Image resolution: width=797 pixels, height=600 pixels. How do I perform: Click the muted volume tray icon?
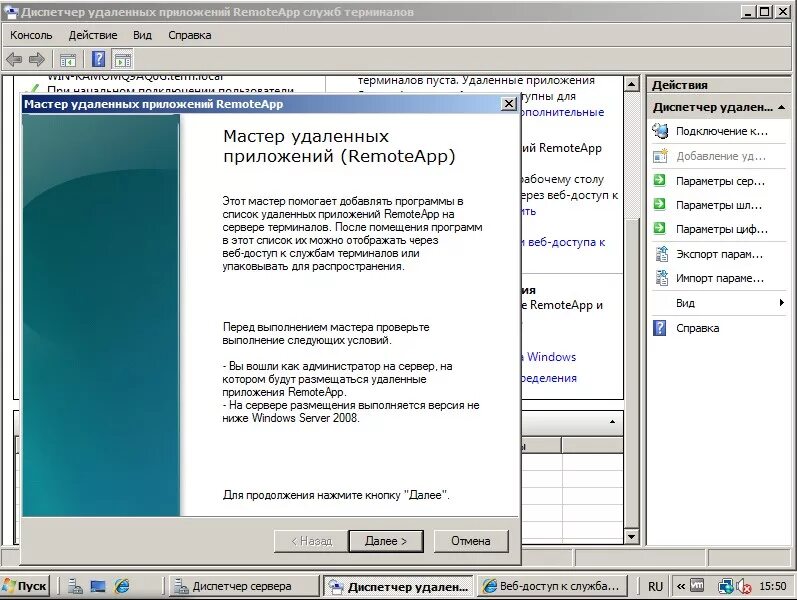744,587
